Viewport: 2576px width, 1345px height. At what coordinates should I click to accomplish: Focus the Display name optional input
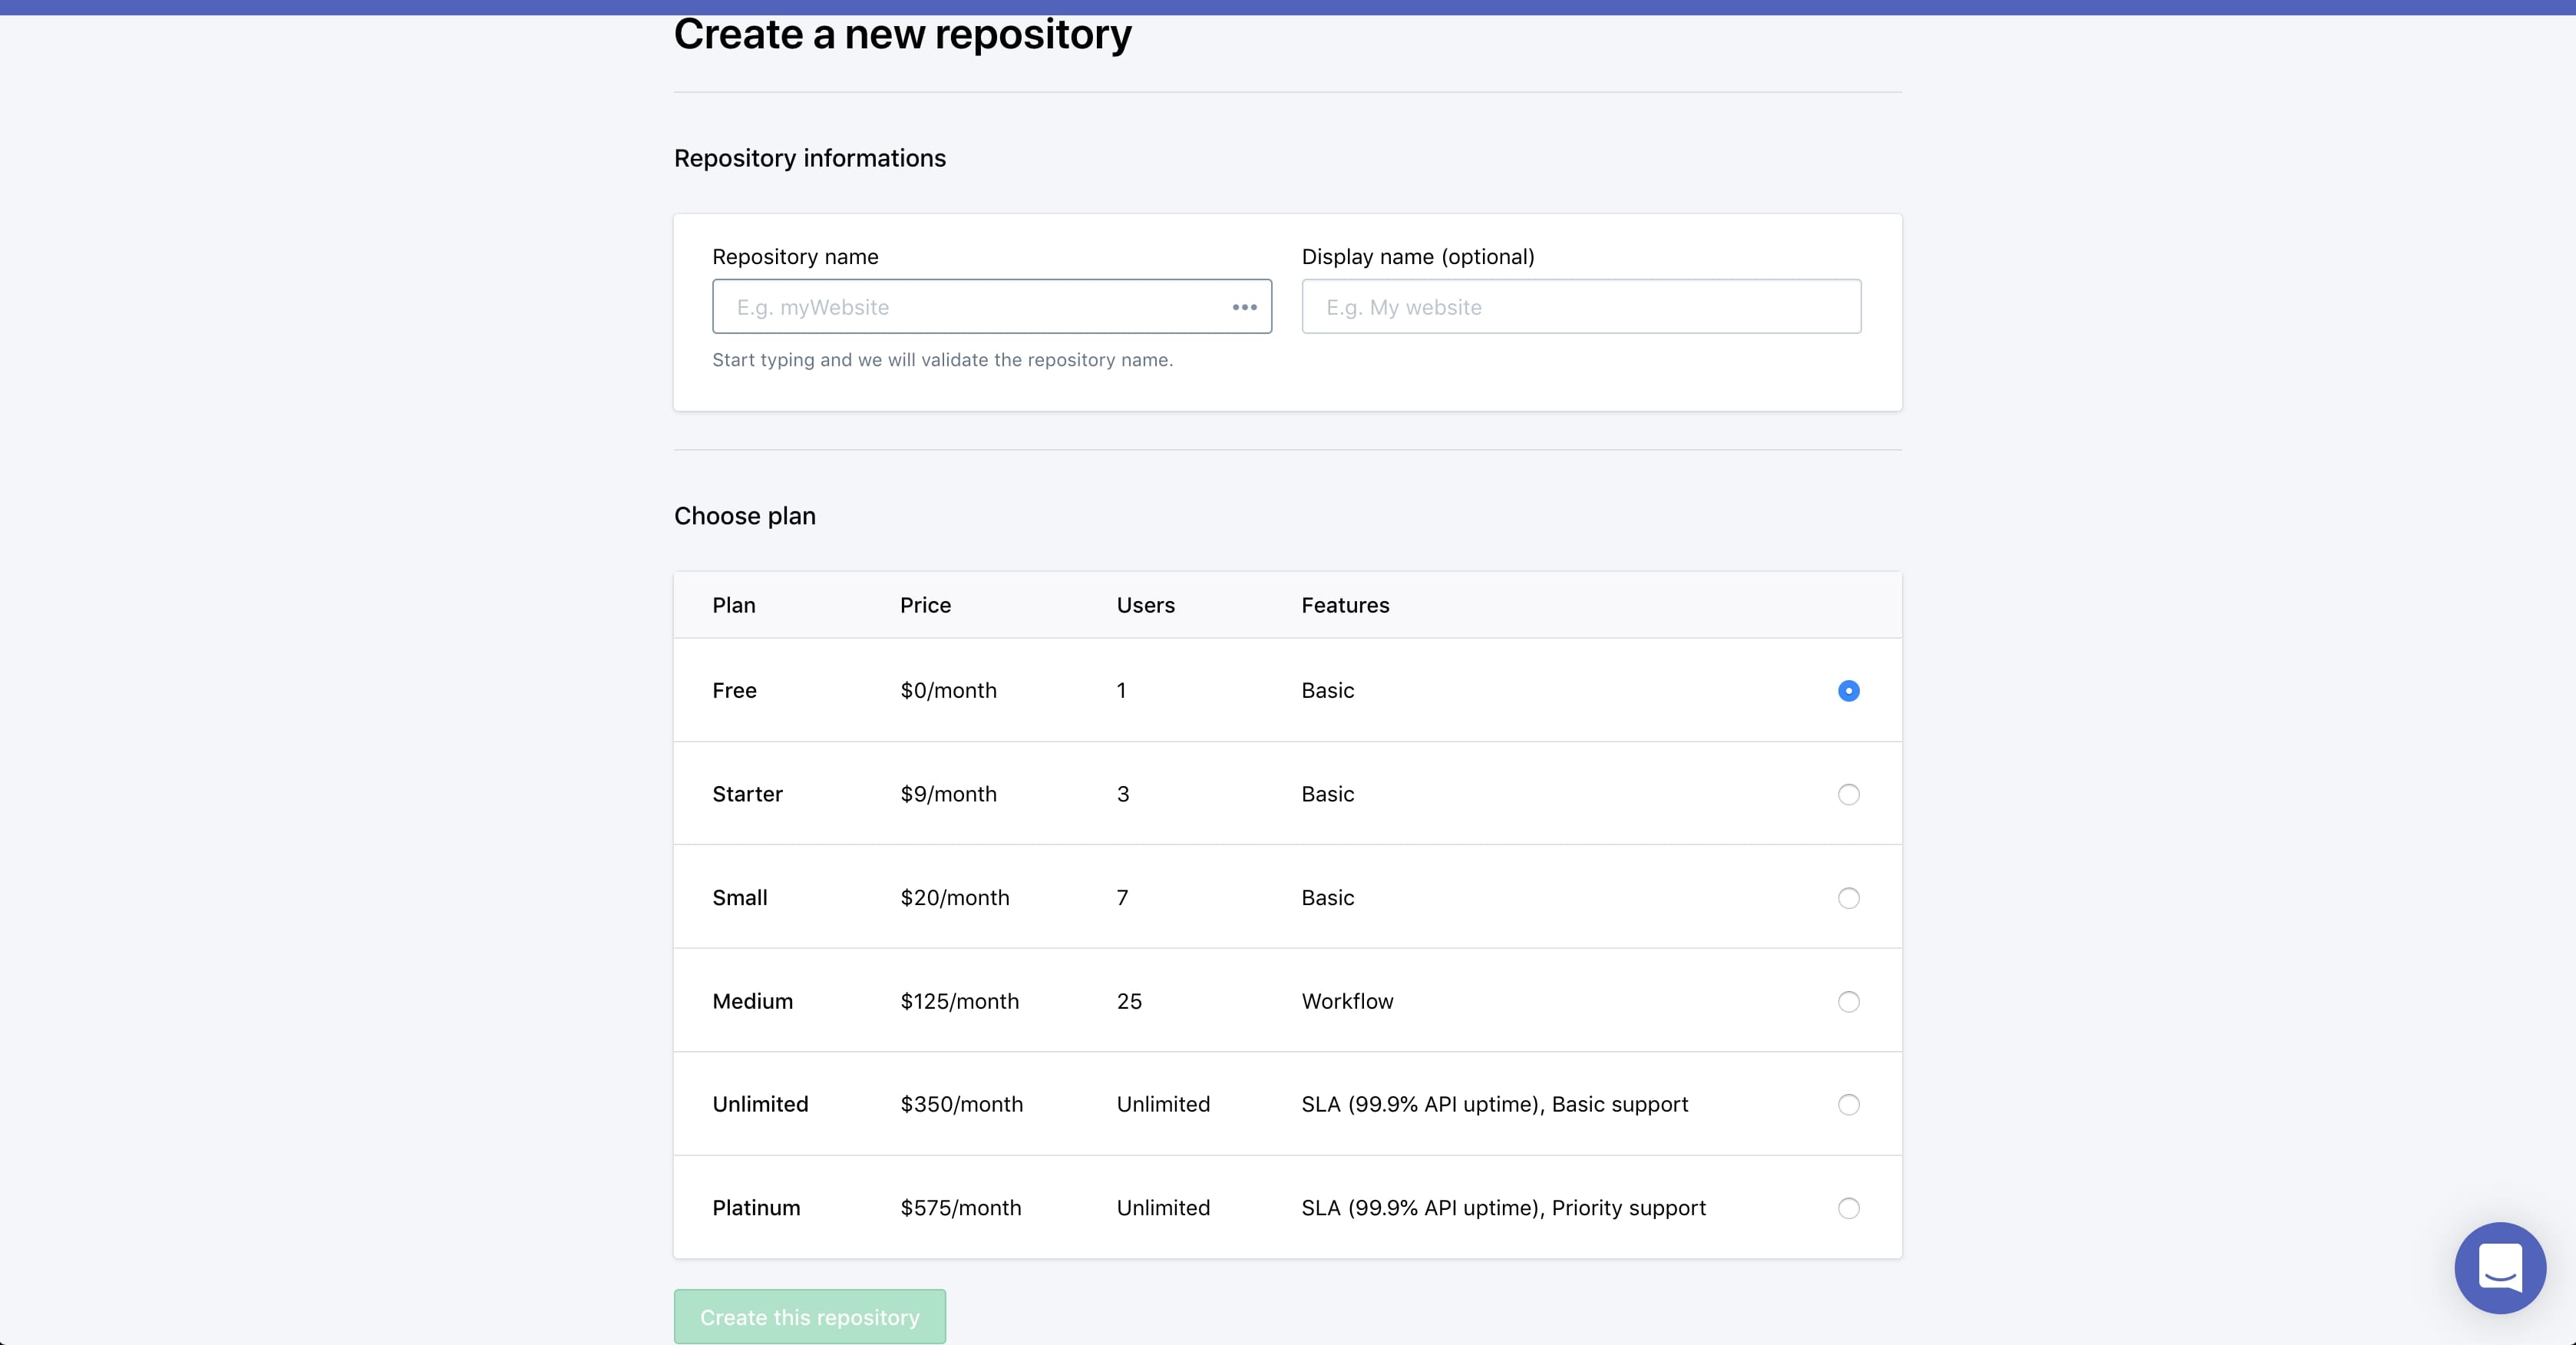pyautogui.click(x=1581, y=306)
